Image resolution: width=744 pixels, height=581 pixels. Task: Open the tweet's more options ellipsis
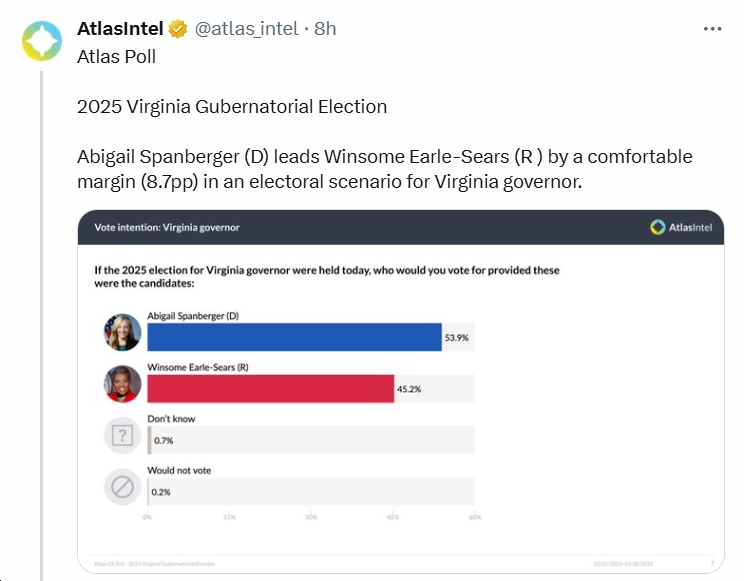[713, 29]
